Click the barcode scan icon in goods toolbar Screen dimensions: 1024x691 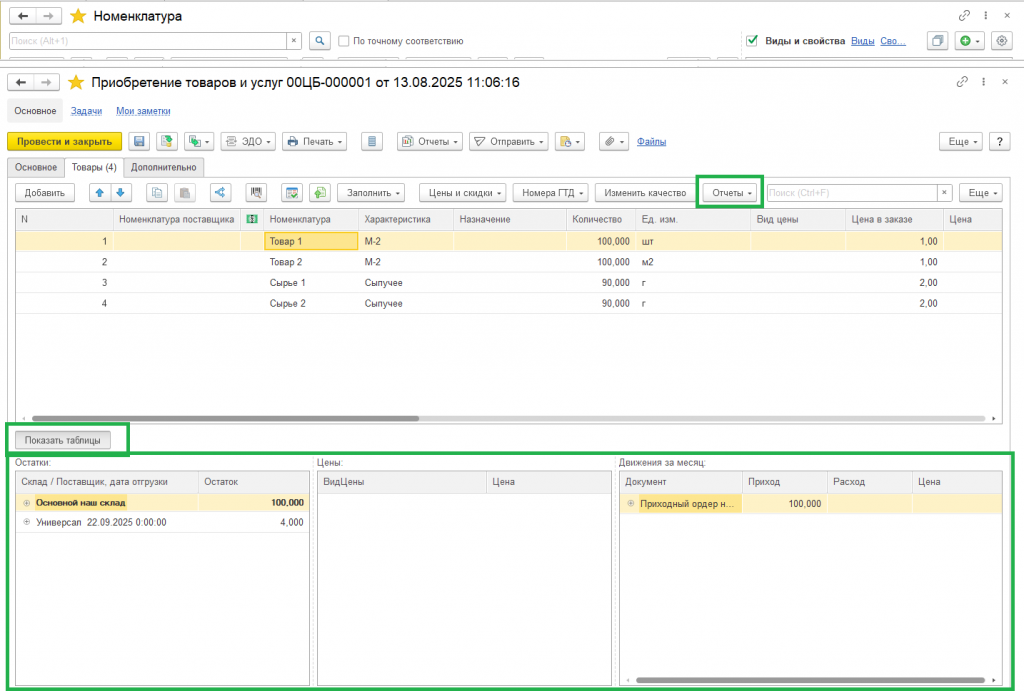tap(256, 193)
